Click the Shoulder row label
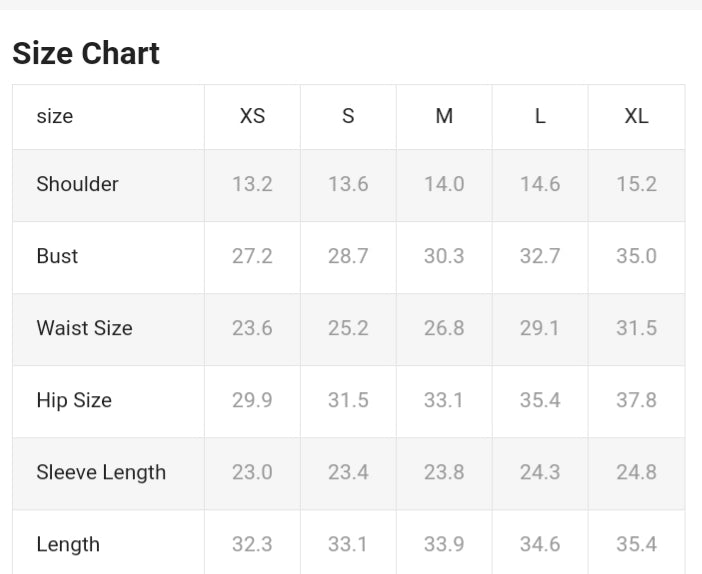The height and width of the screenshot is (574, 702). [77, 184]
